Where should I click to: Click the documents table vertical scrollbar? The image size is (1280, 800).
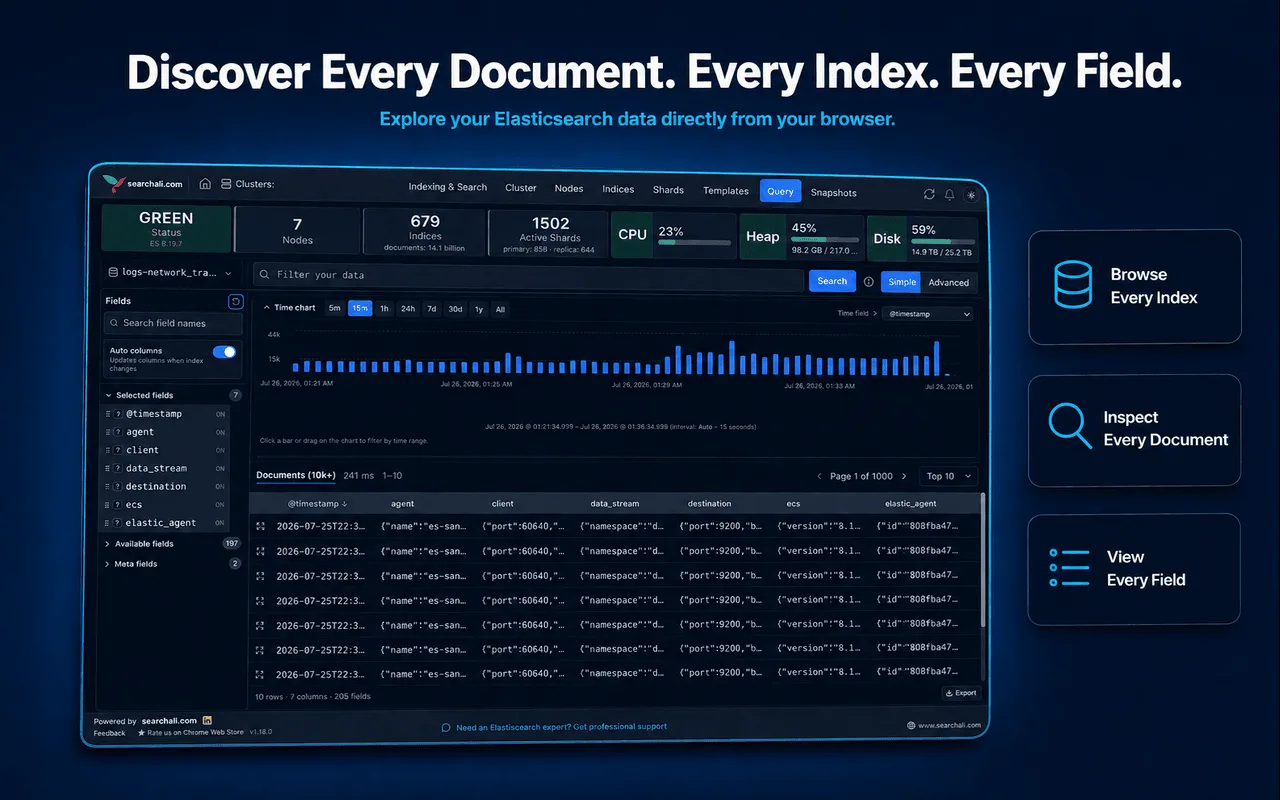click(x=984, y=560)
